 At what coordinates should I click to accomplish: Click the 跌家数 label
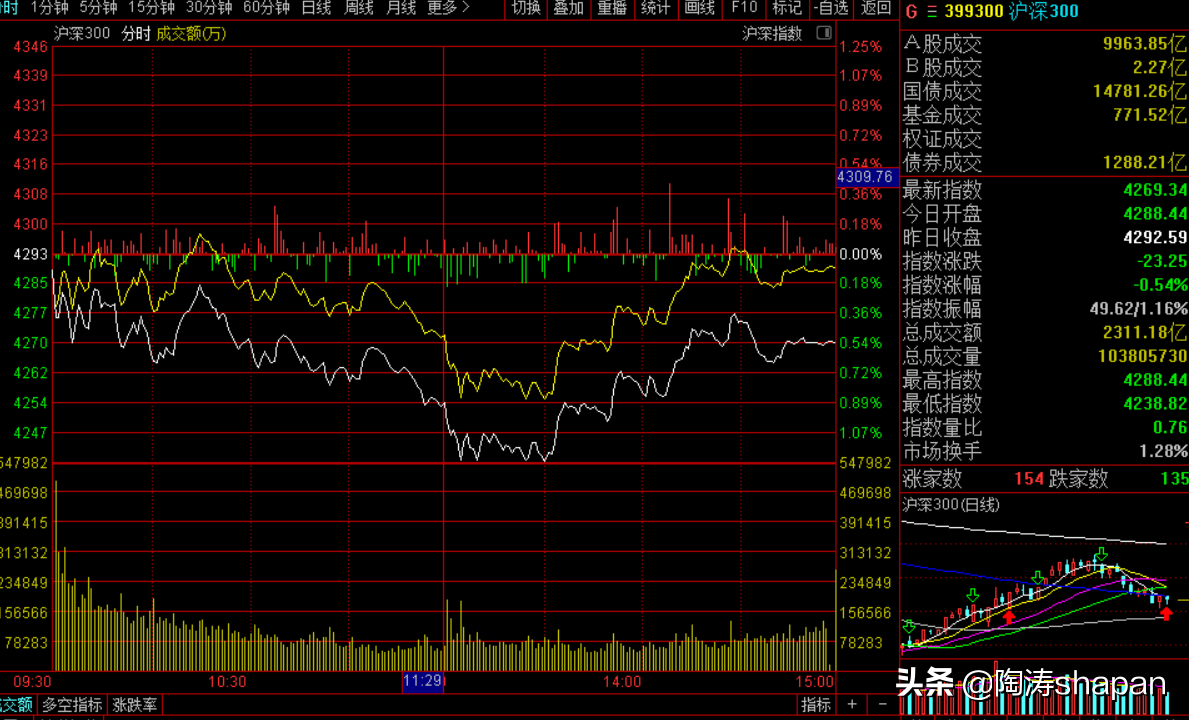click(1078, 479)
